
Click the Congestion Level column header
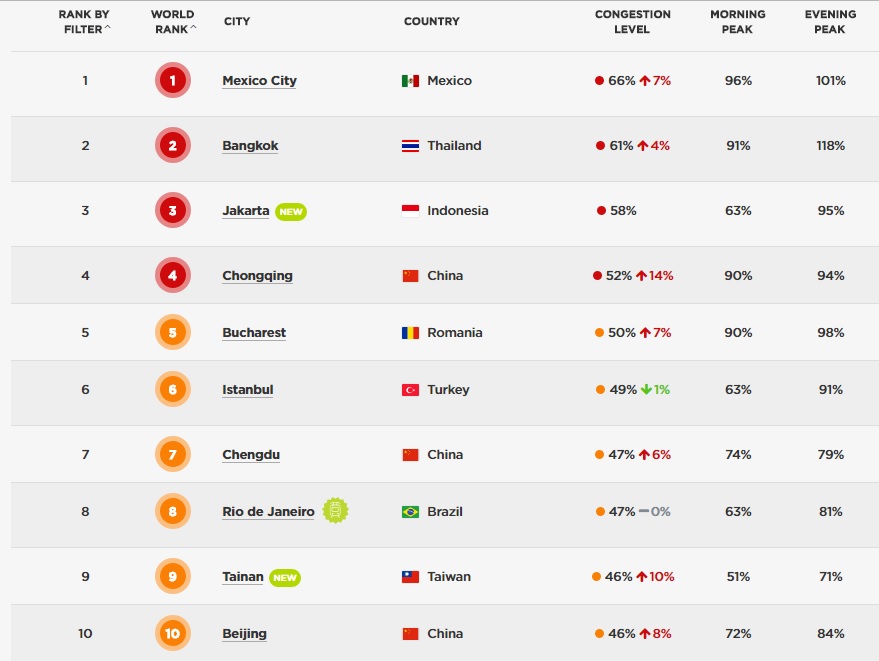[x=632, y=22]
